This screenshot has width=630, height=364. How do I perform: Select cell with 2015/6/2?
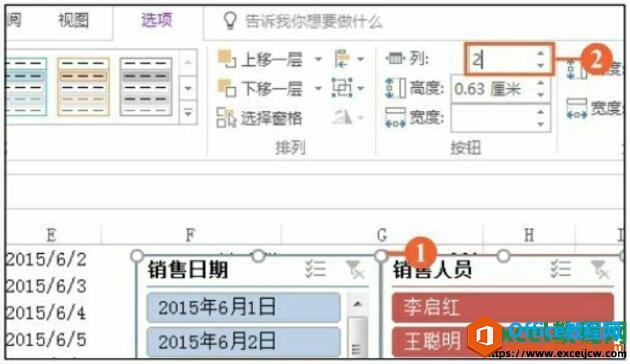click(46, 260)
